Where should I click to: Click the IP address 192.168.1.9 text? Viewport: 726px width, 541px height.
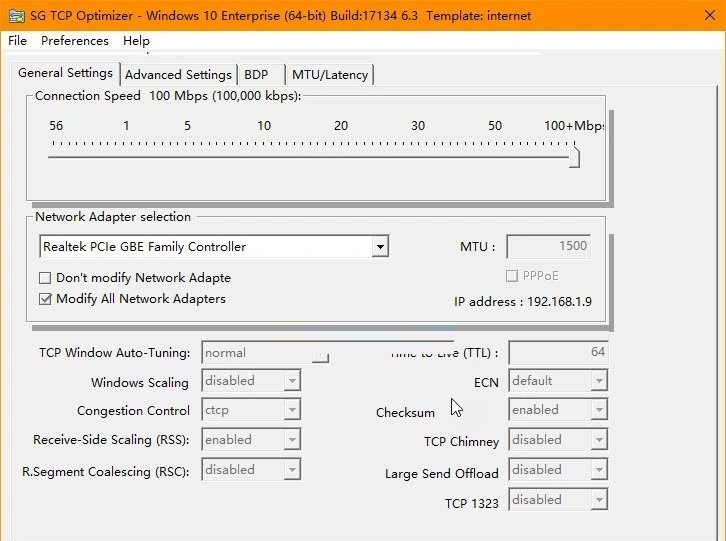point(523,302)
